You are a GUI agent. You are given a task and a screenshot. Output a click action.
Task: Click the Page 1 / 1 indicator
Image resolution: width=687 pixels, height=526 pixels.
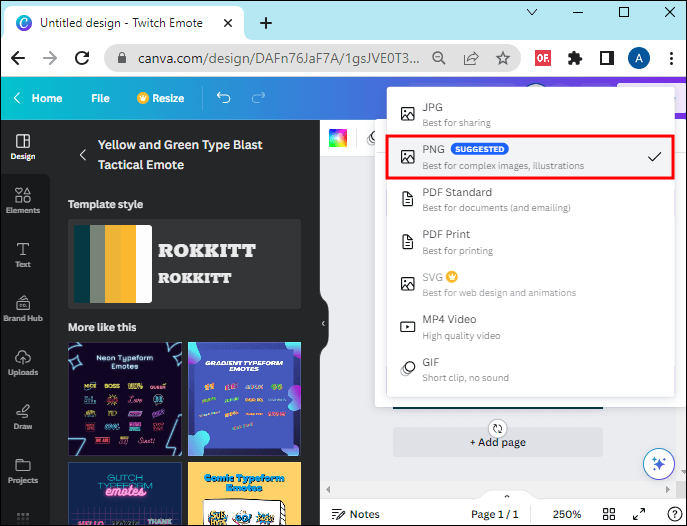(494, 514)
